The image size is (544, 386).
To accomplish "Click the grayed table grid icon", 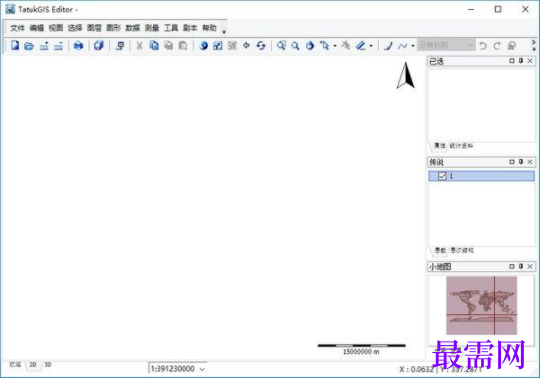I will click(x=232, y=45).
